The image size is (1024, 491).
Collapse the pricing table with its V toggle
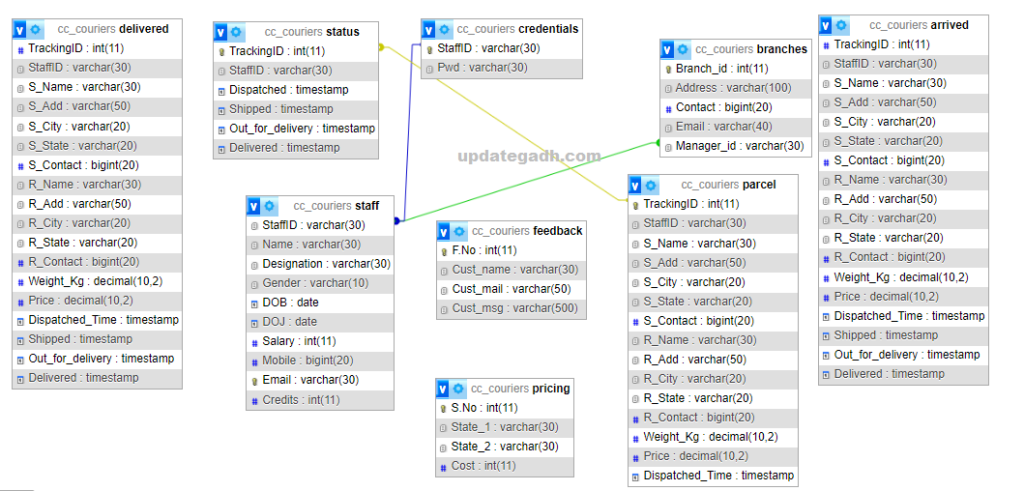[x=443, y=388]
